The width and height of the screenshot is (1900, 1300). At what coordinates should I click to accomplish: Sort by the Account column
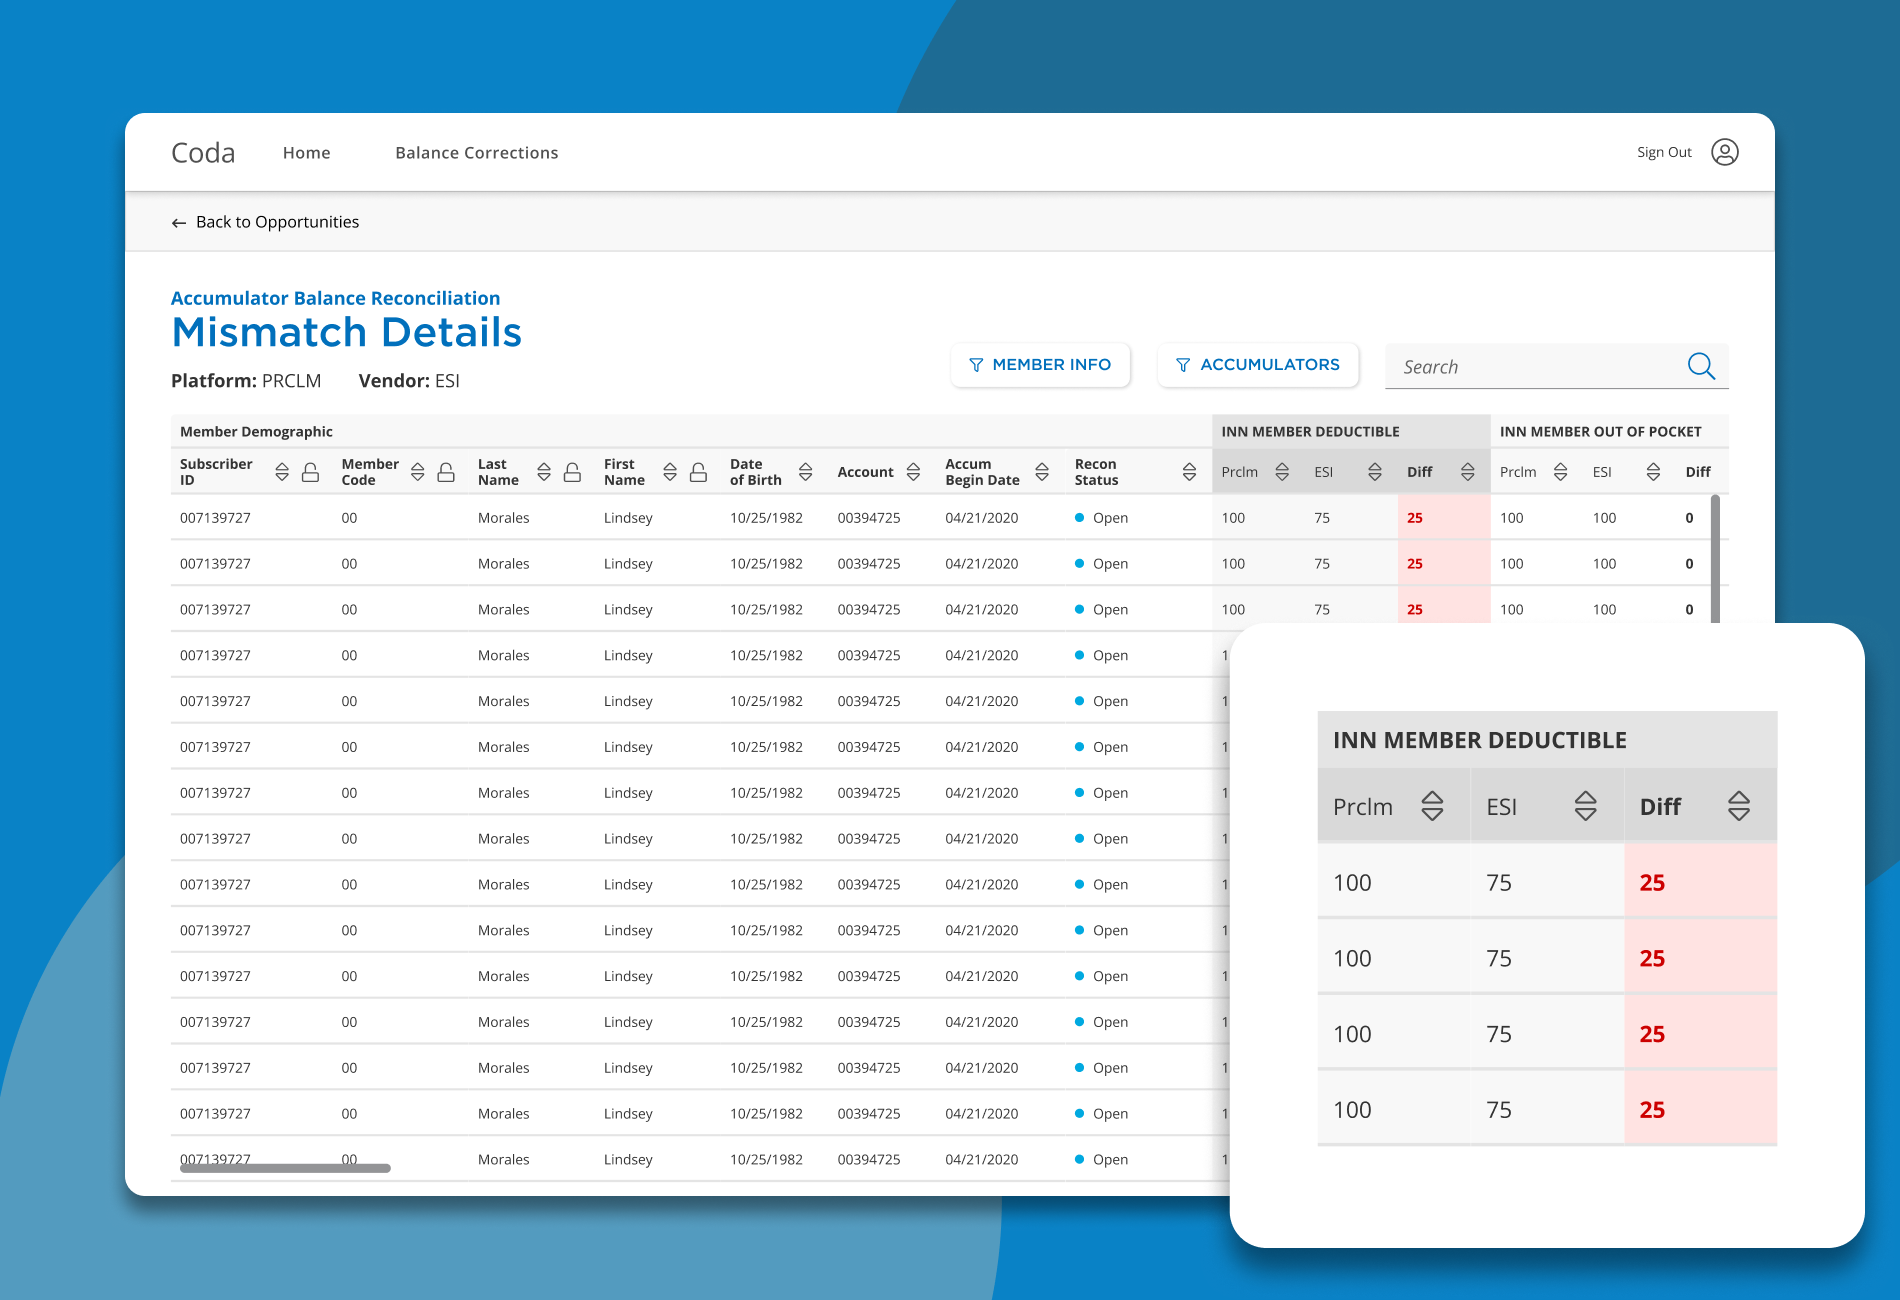click(x=913, y=472)
